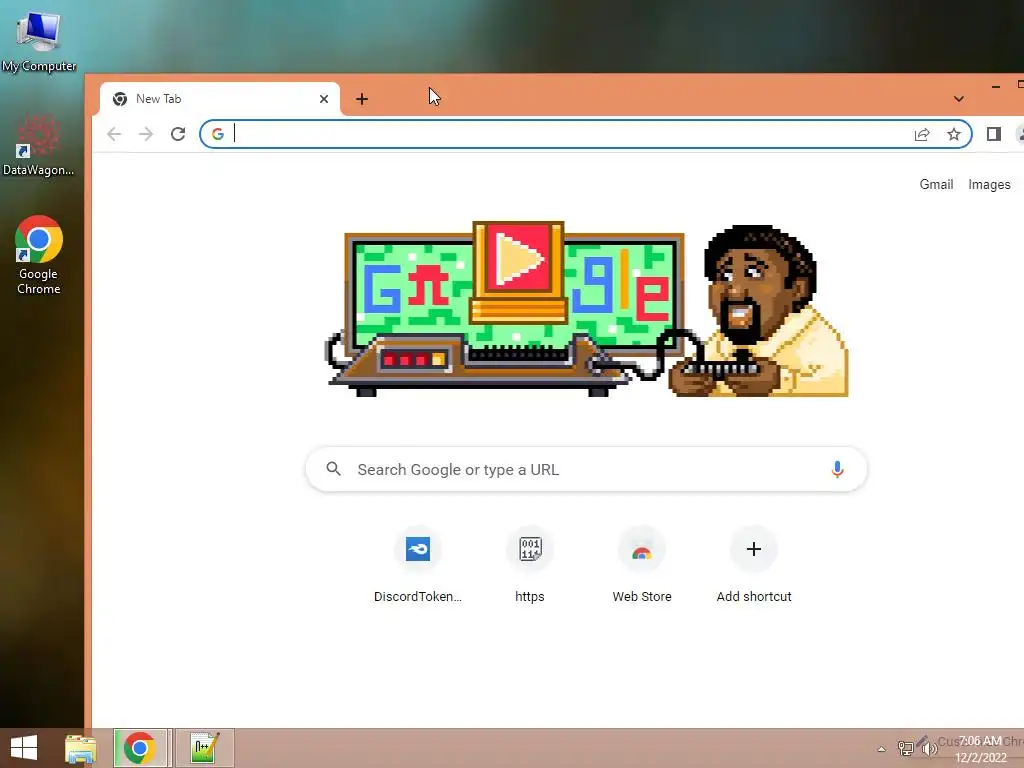
Task: Open File Explorer from taskbar
Action: click(80, 748)
